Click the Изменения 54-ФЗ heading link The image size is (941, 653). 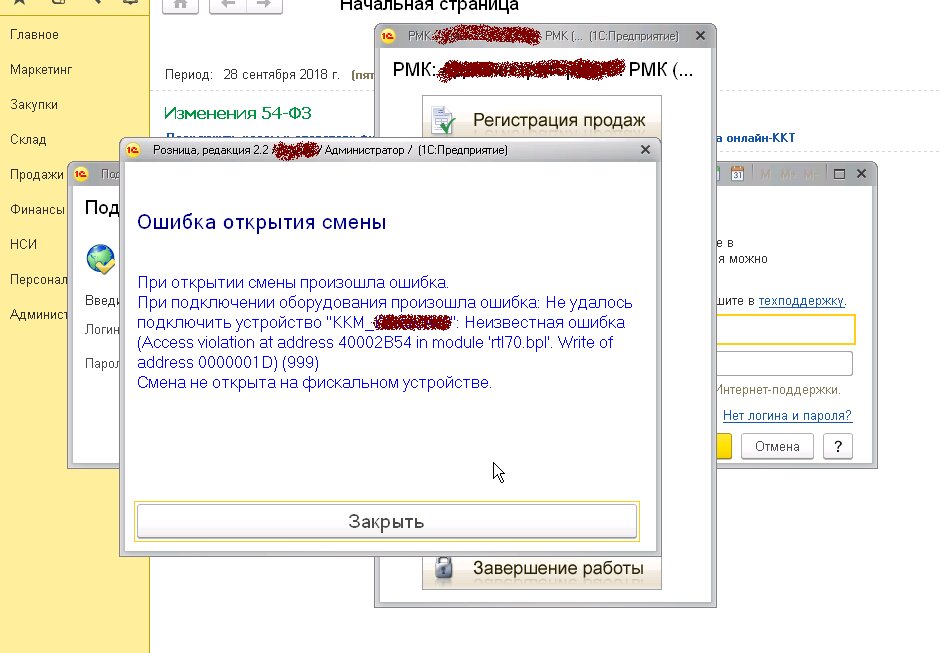pyautogui.click(x=238, y=113)
